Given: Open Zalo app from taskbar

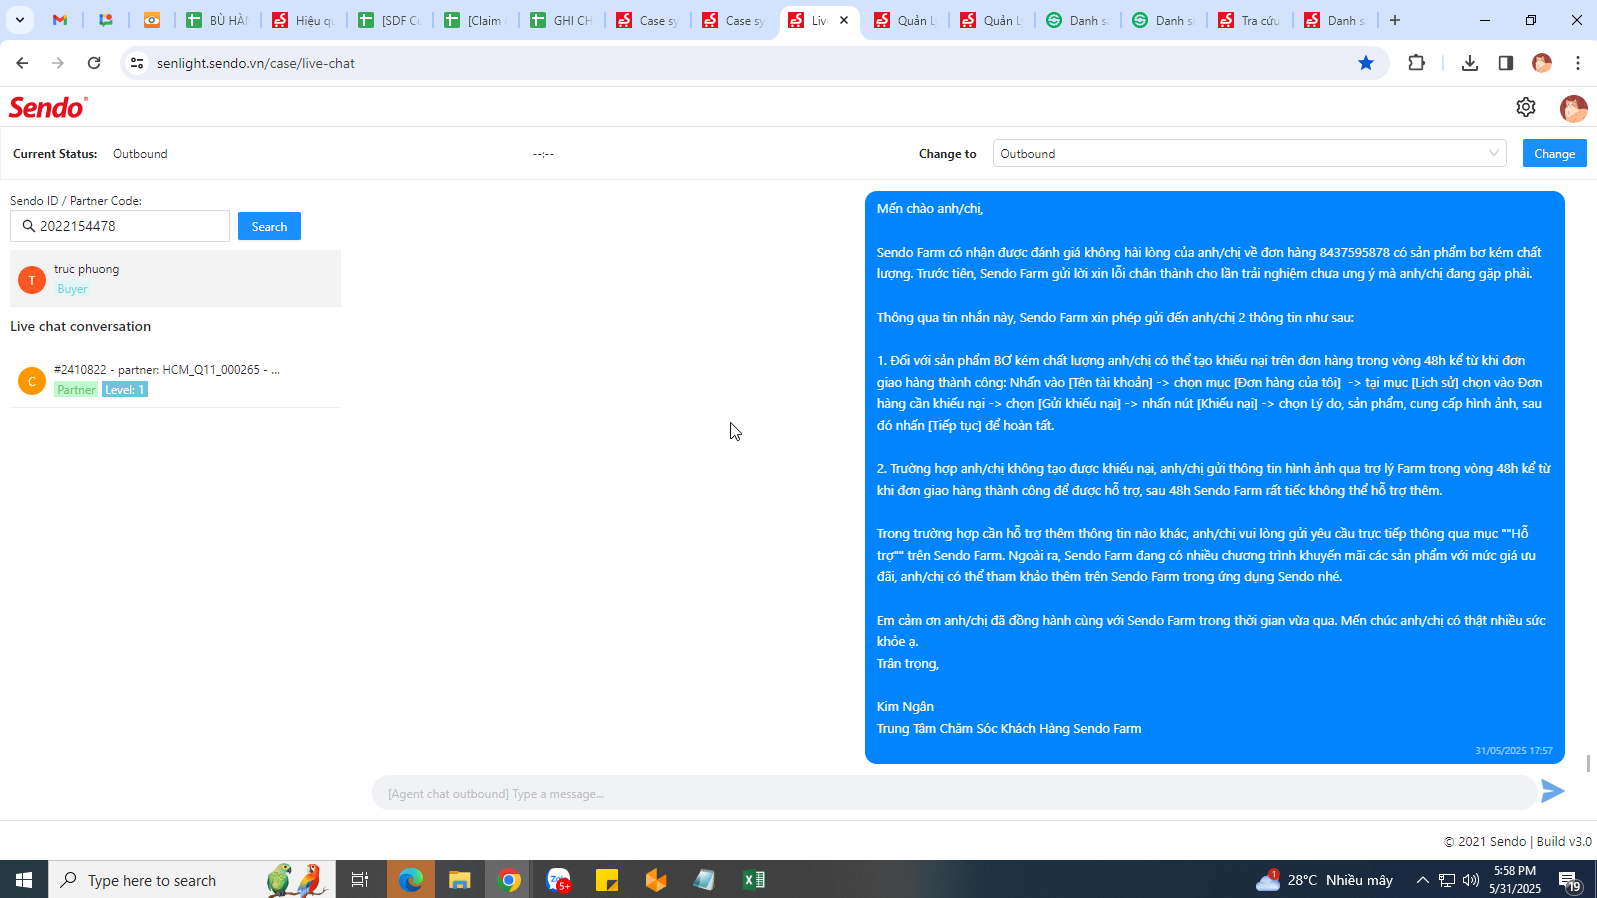Looking at the screenshot, I should (x=558, y=880).
